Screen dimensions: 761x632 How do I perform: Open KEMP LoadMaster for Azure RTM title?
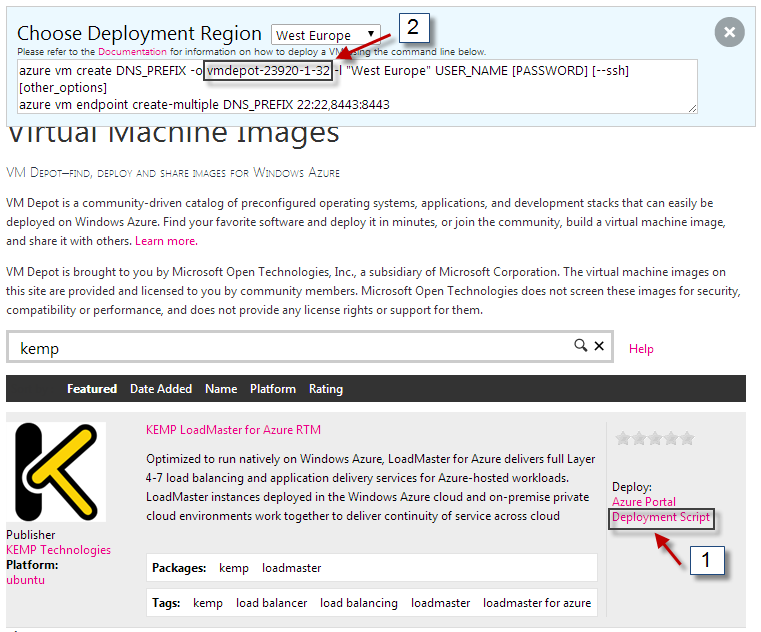(233, 429)
